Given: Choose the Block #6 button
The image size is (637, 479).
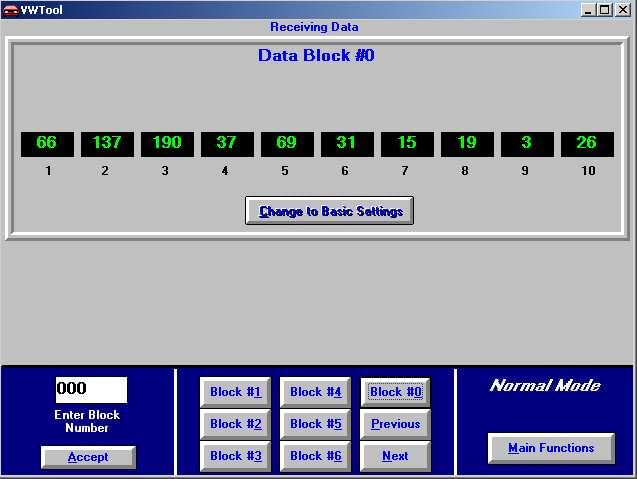Looking at the screenshot, I should 315,456.
